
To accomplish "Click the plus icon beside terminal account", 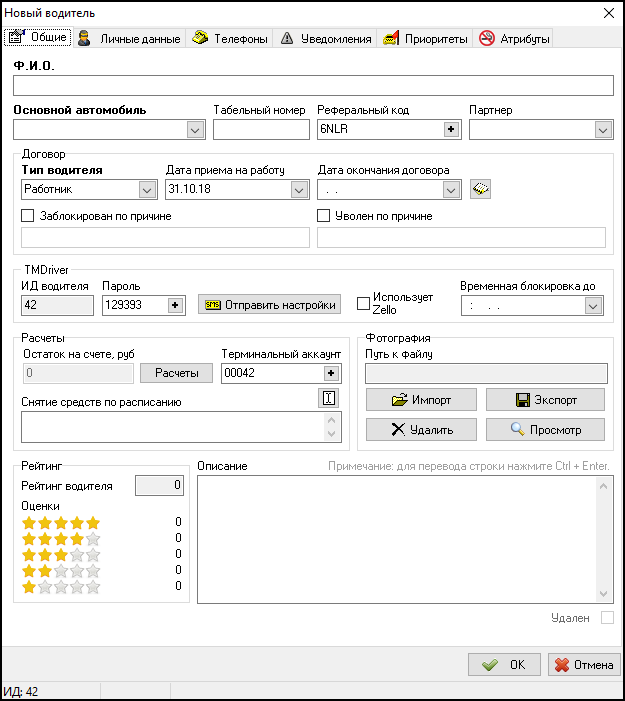I will point(330,373).
